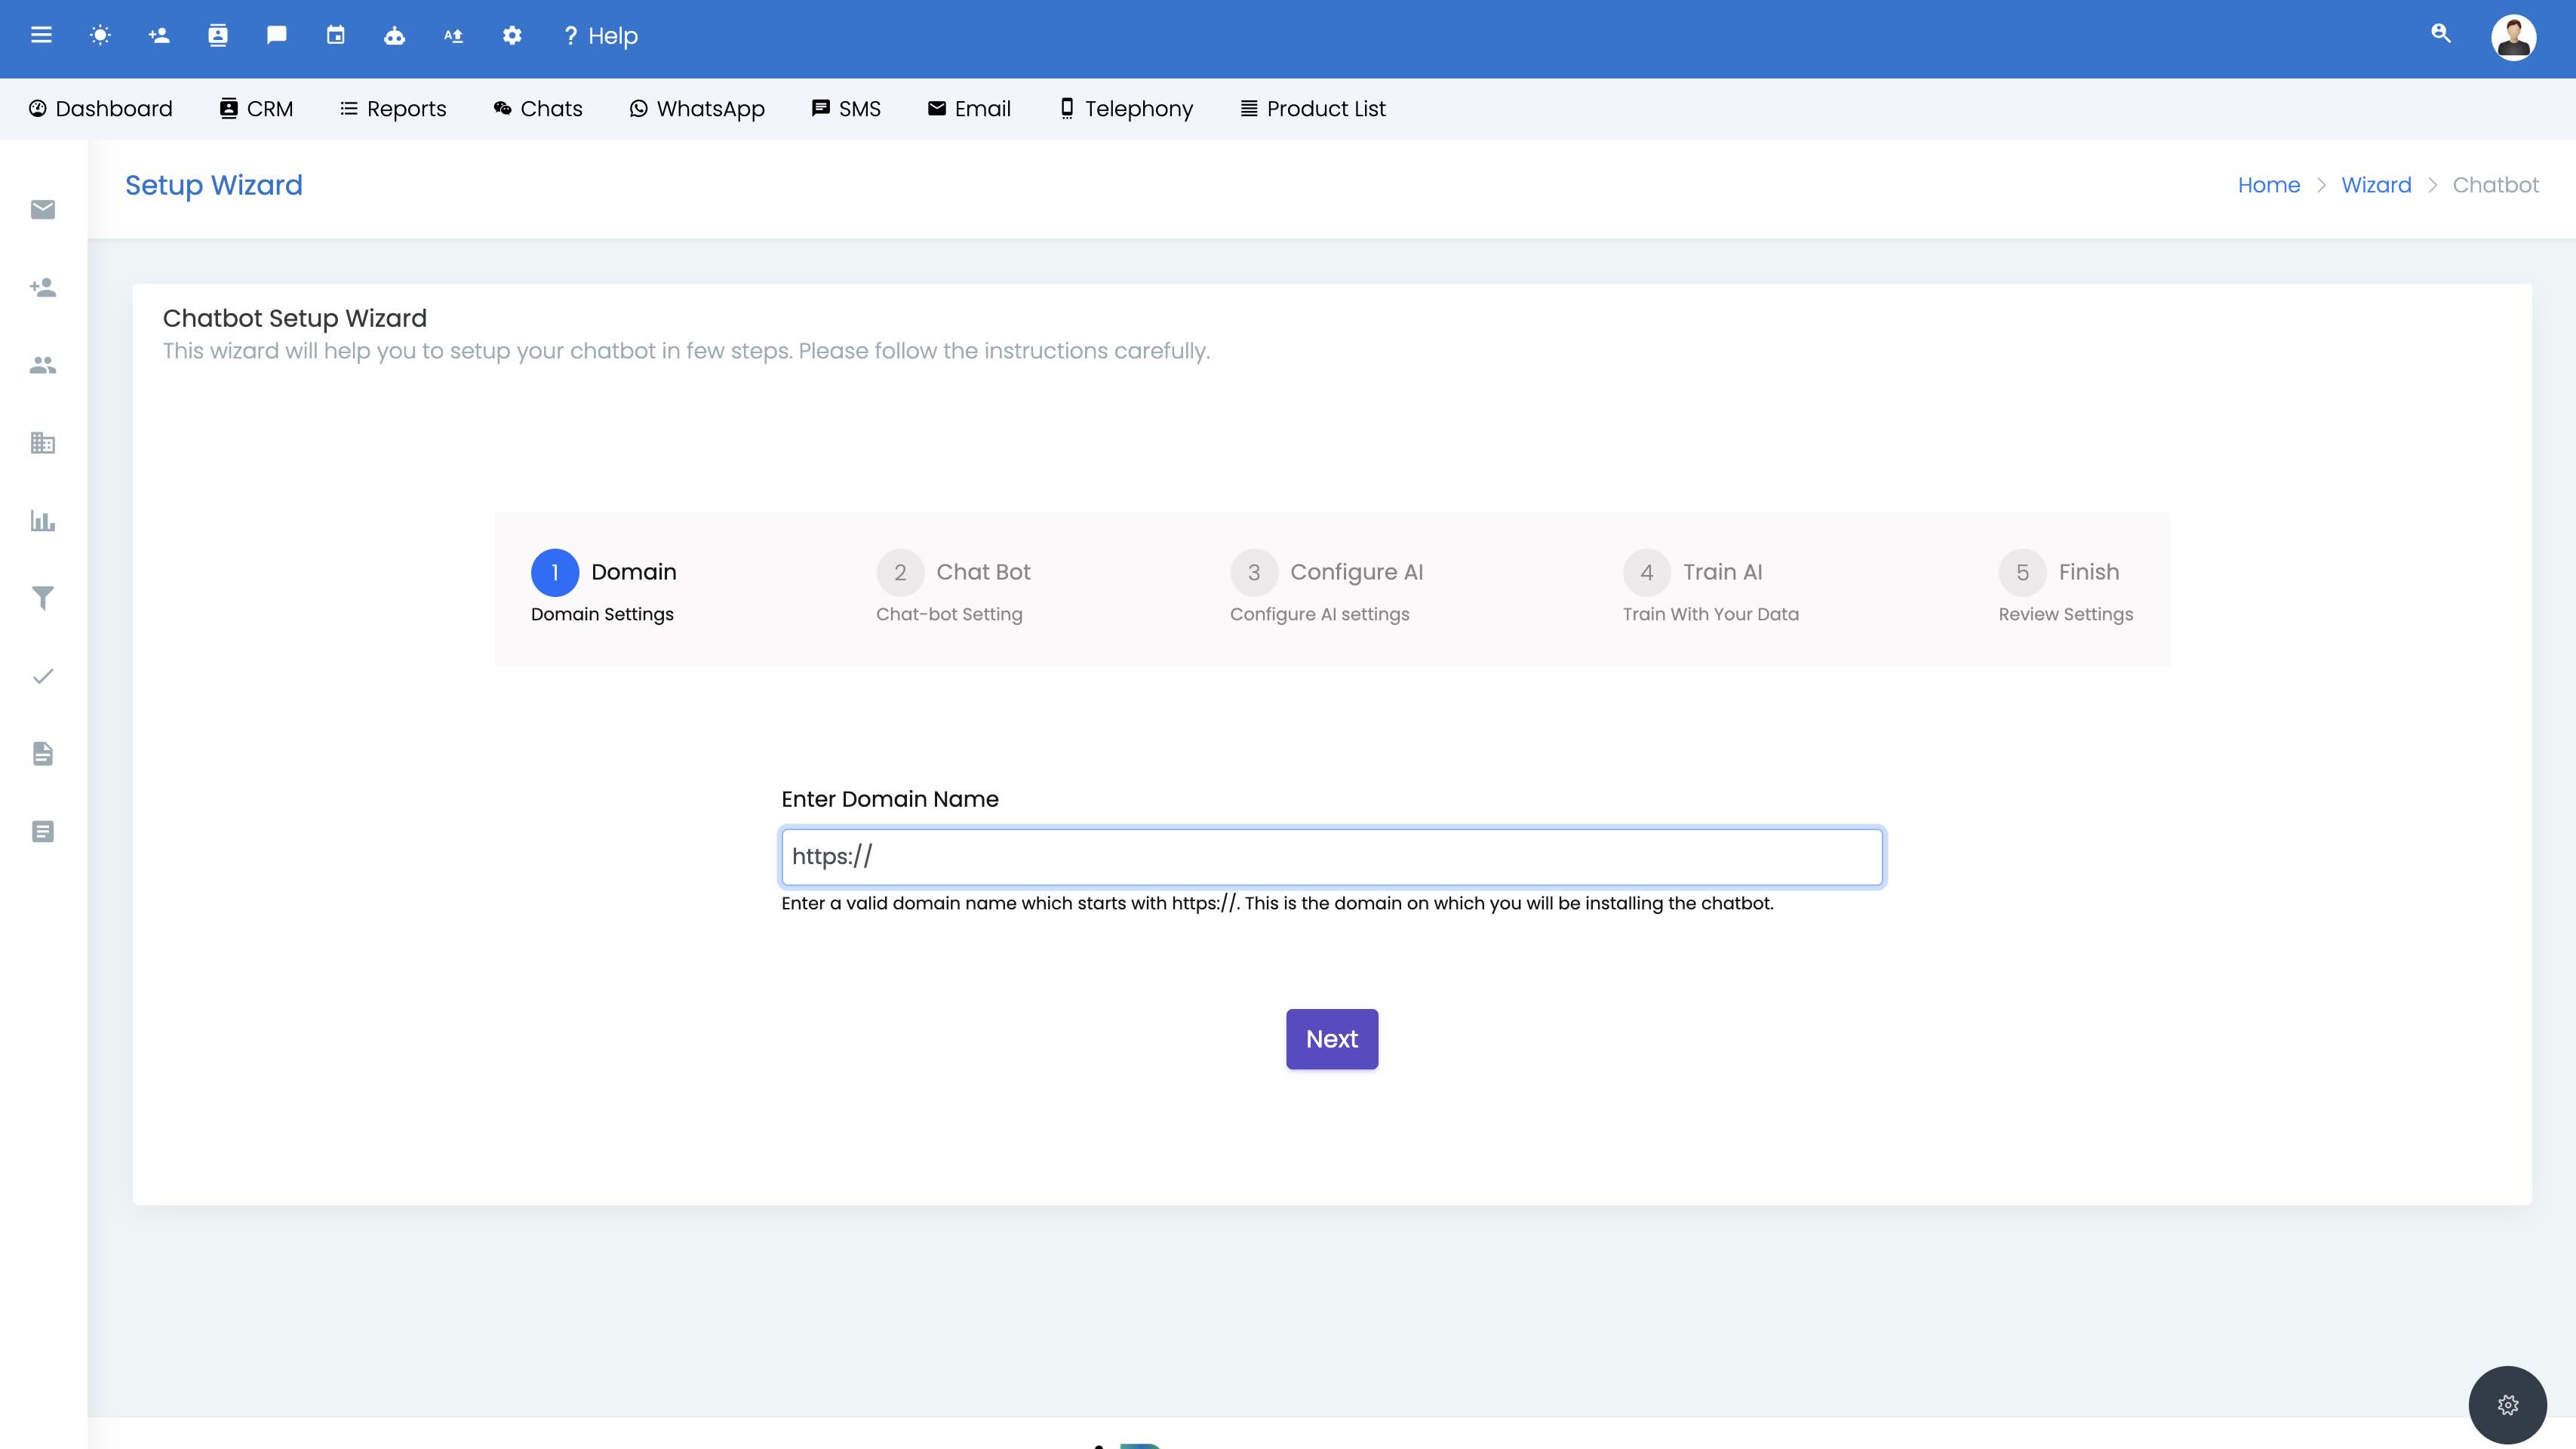Open settings gear in top bar
This screenshot has width=2576, height=1449.
click(512, 36)
